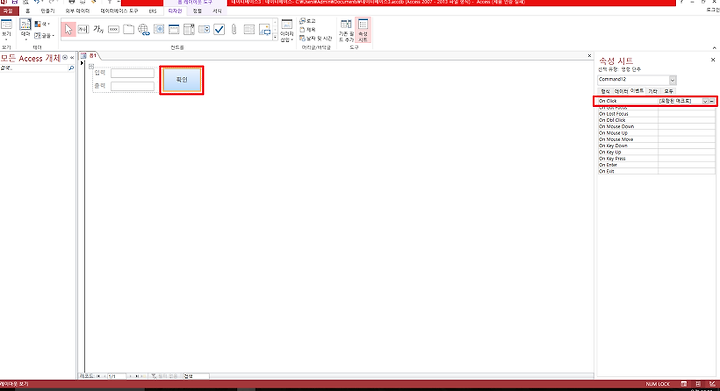Open the 형식 tab in property sheet
The image size is (720, 391).
coord(605,91)
